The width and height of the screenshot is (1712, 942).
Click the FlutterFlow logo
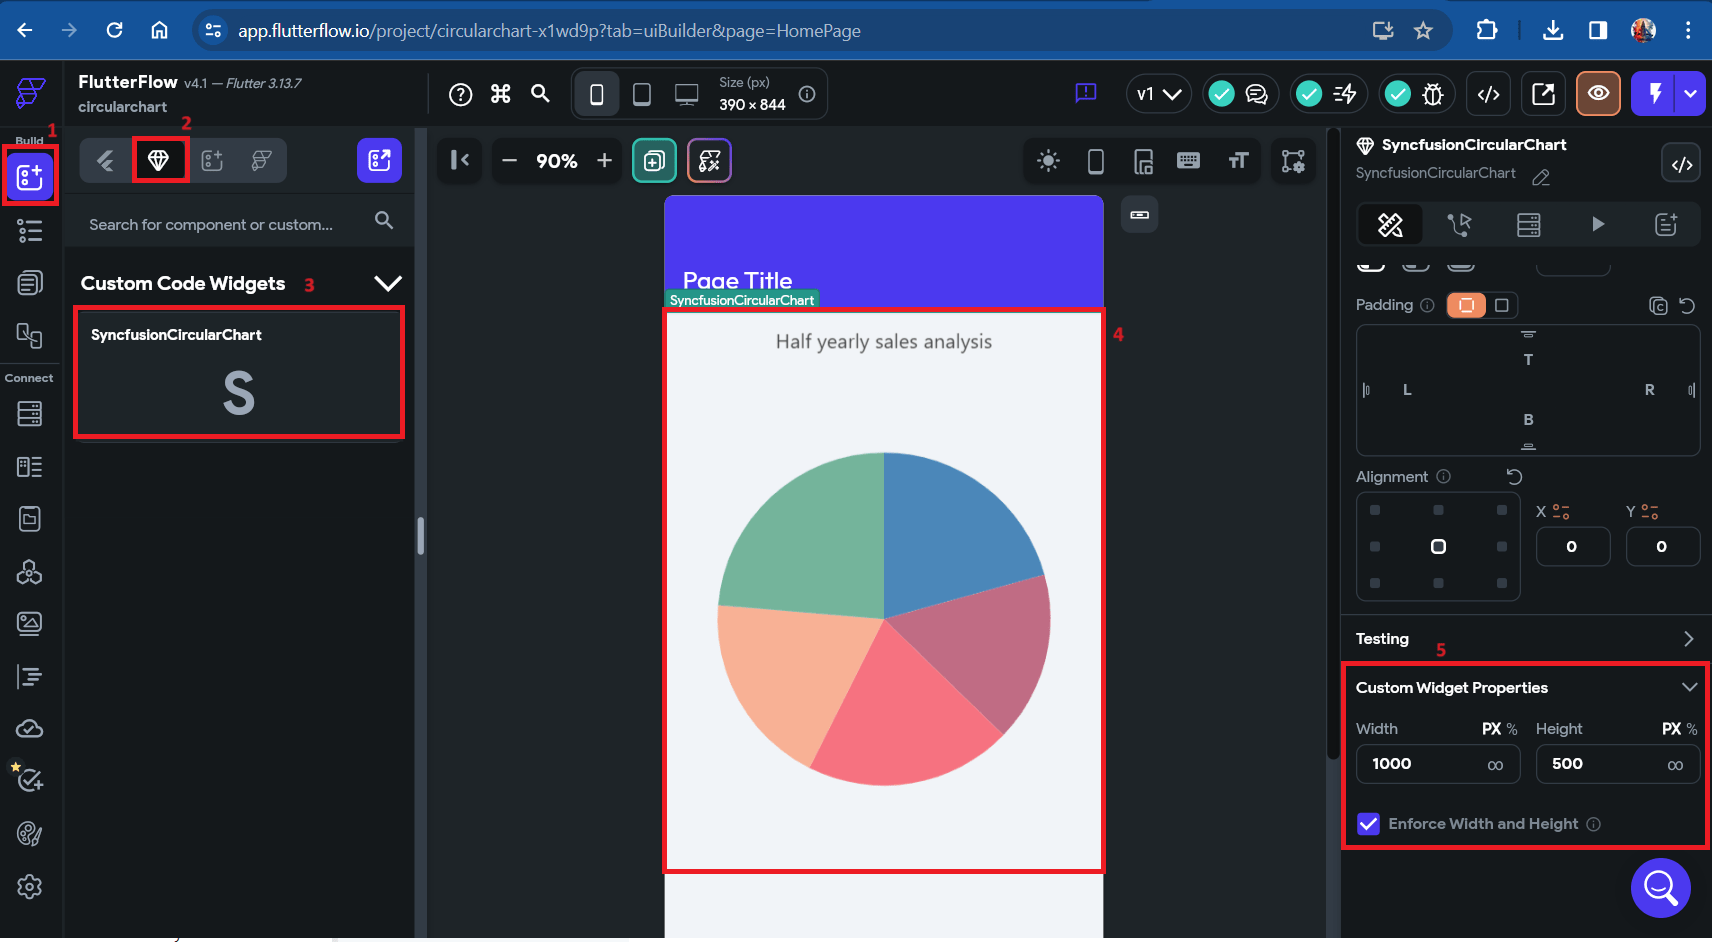[x=30, y=93]
